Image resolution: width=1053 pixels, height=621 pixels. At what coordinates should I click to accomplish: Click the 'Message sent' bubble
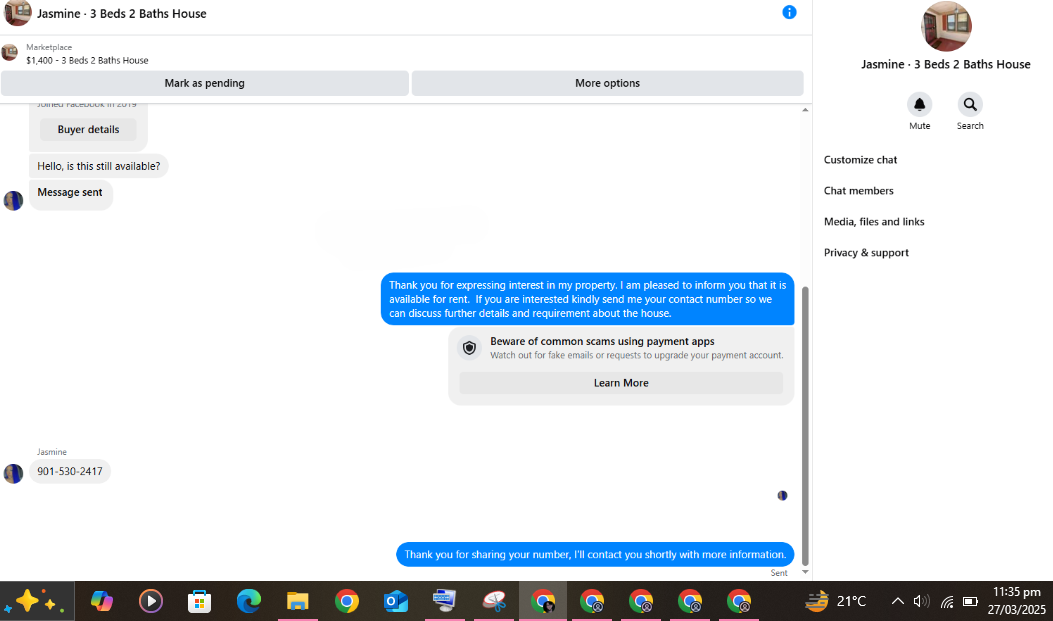(x=71, y=193)
